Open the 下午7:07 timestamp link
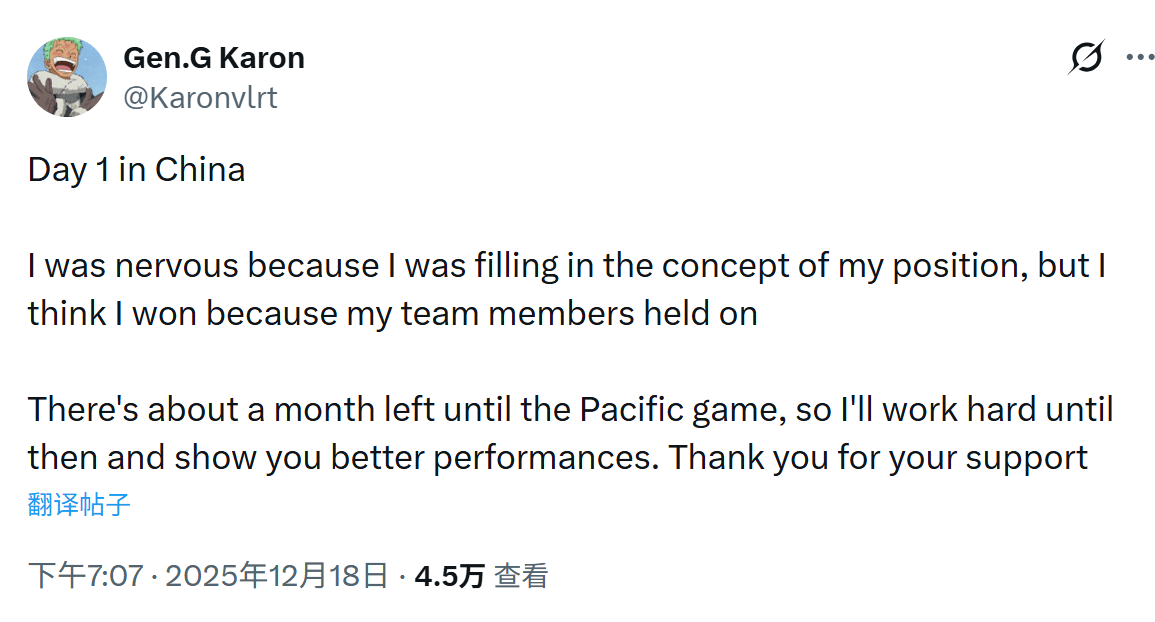This screenshot has width=1155, height=622. coord(85,576)
